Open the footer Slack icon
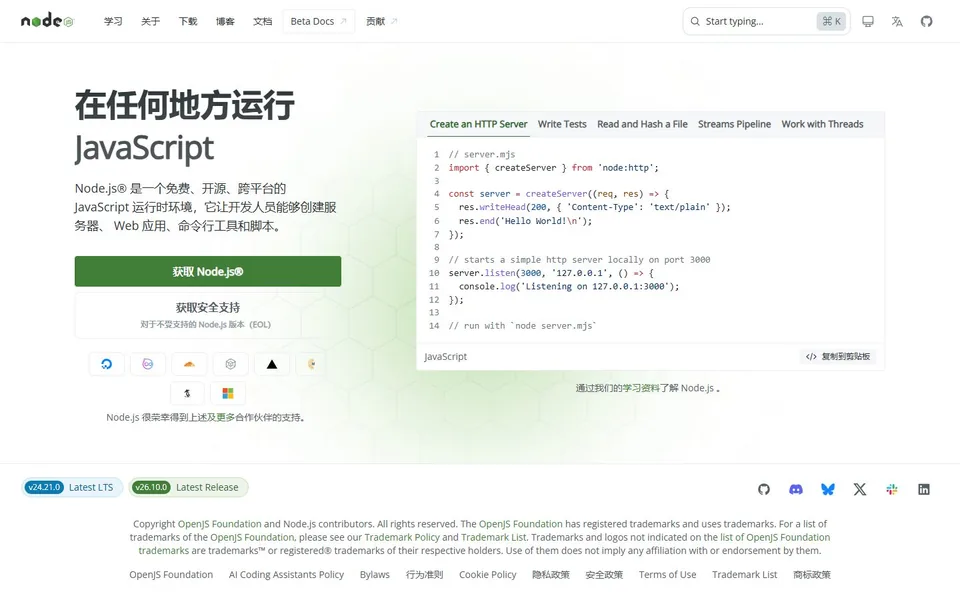The image size is (960, 600). [892, 489]
